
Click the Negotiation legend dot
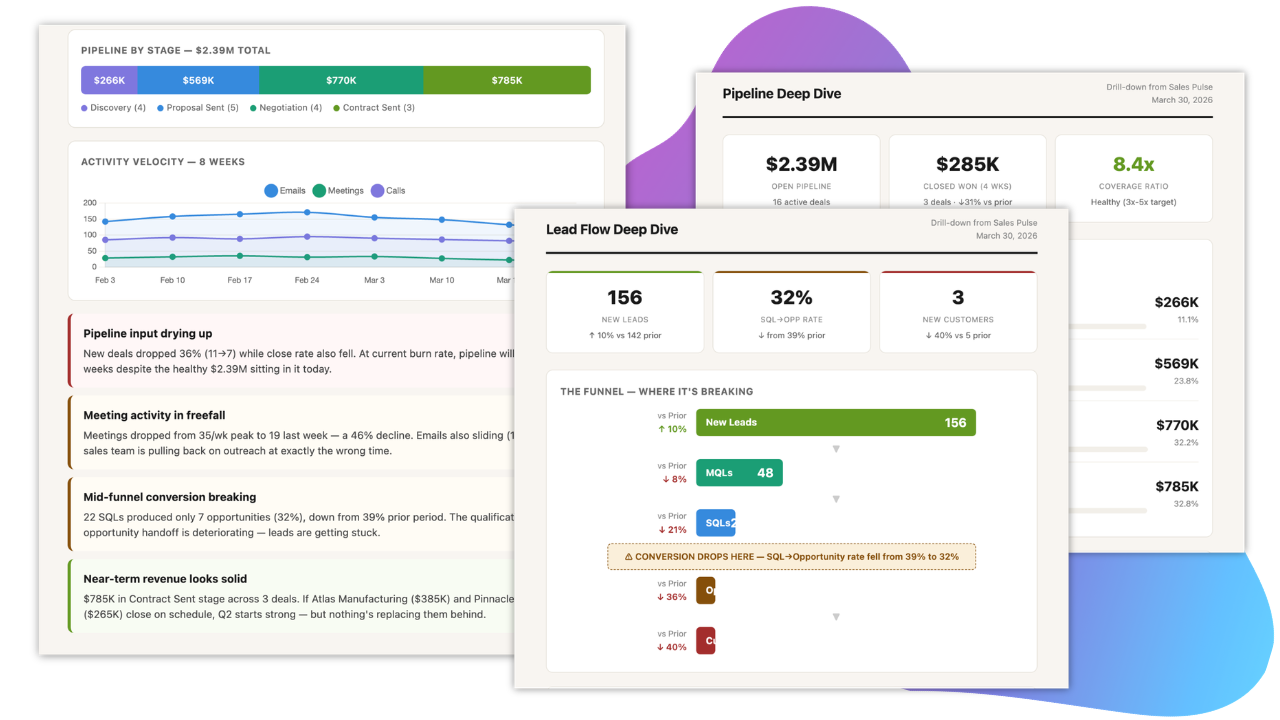coord(253,108)
